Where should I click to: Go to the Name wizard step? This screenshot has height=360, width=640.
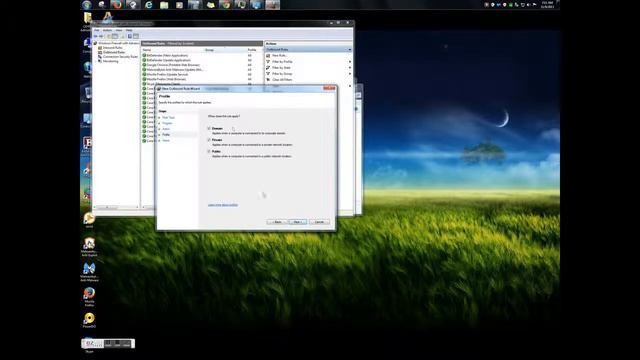point(166,140)
